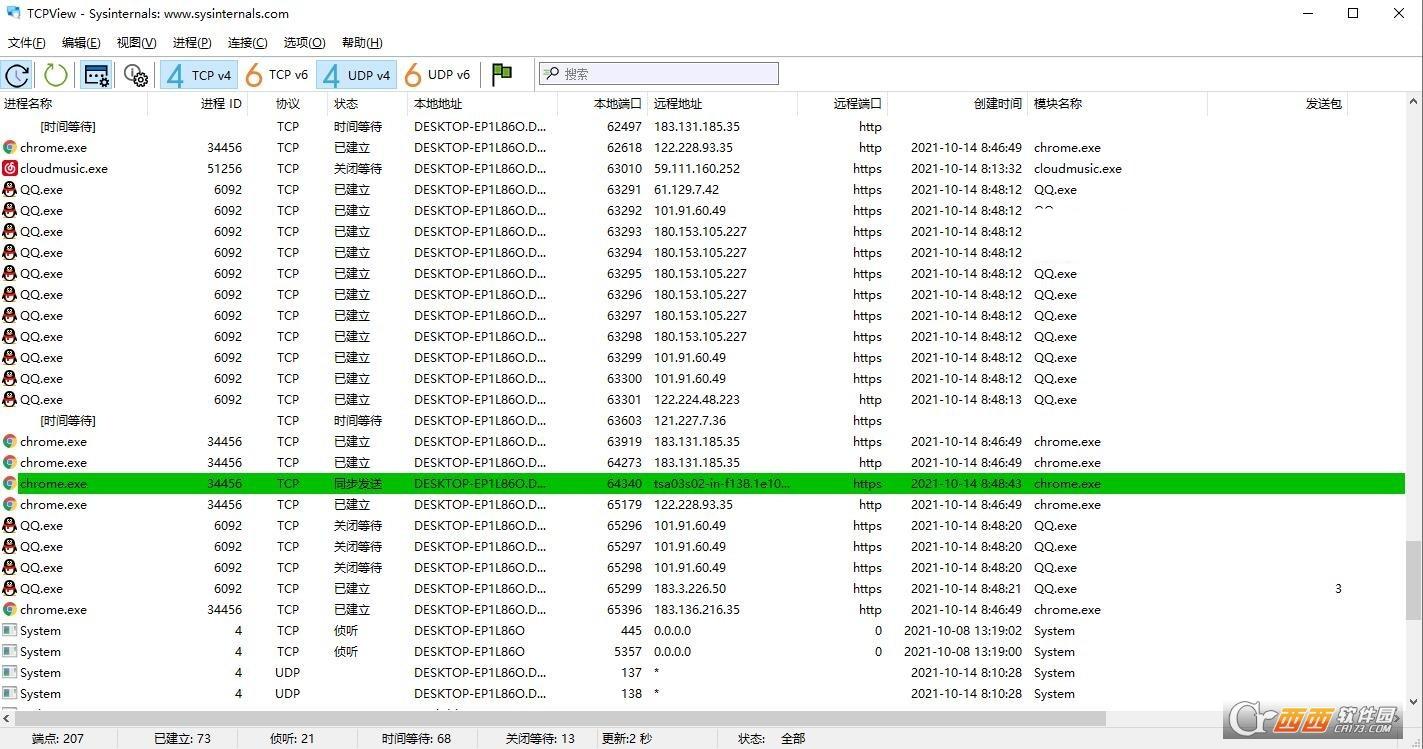Click chrome icon on port 65179 row
Viewport: 1423px width, 749px height.
(10, 504)
